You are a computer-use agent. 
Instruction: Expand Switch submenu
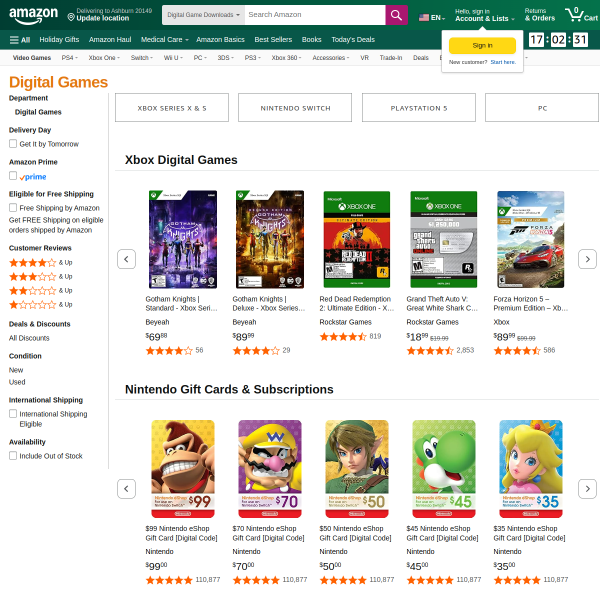(142, 58)
